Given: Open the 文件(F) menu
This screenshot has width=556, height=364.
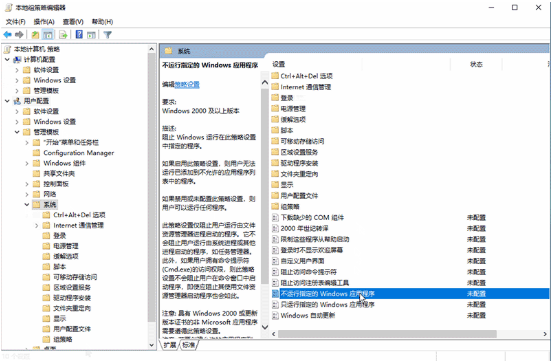Looking at the screenshot, I should coord(15,22).
